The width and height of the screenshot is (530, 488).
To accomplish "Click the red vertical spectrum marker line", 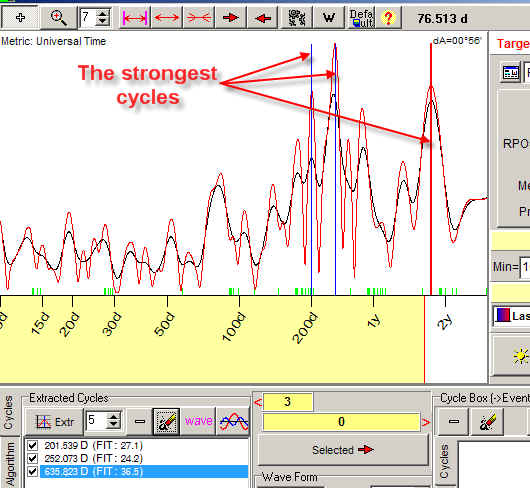I will pos(431,169).
